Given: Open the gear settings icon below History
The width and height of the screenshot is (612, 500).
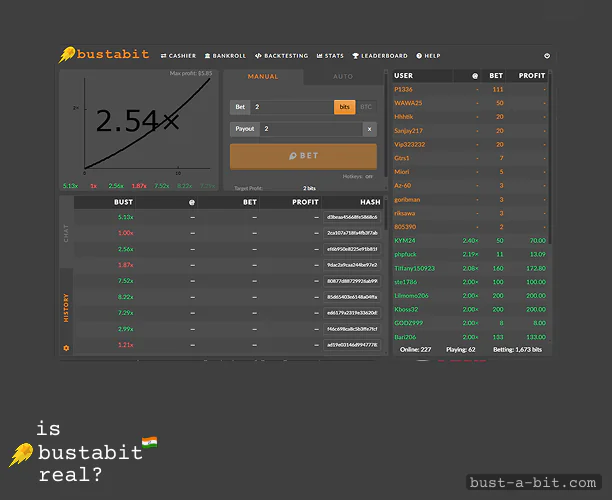Looking at the screenshot, I should (66, 348).
